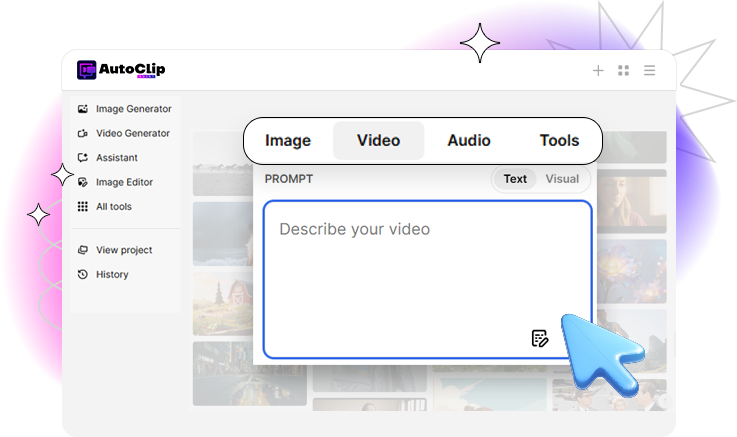This screenshot has width=737, height=437.
Task: Click the Image Generator sidebar icon
Action: (83, 109)
